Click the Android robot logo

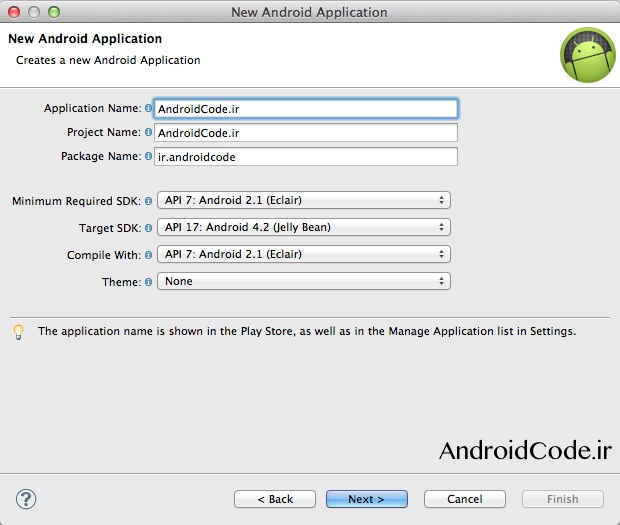[x=586, y=53]
